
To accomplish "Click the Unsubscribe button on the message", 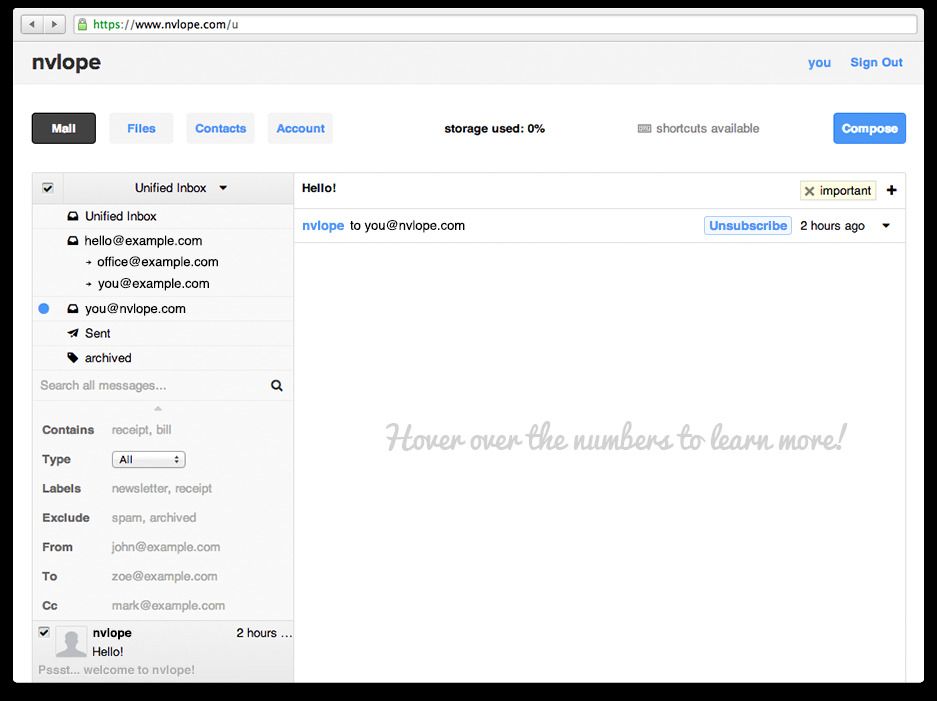I will [747, 225].
